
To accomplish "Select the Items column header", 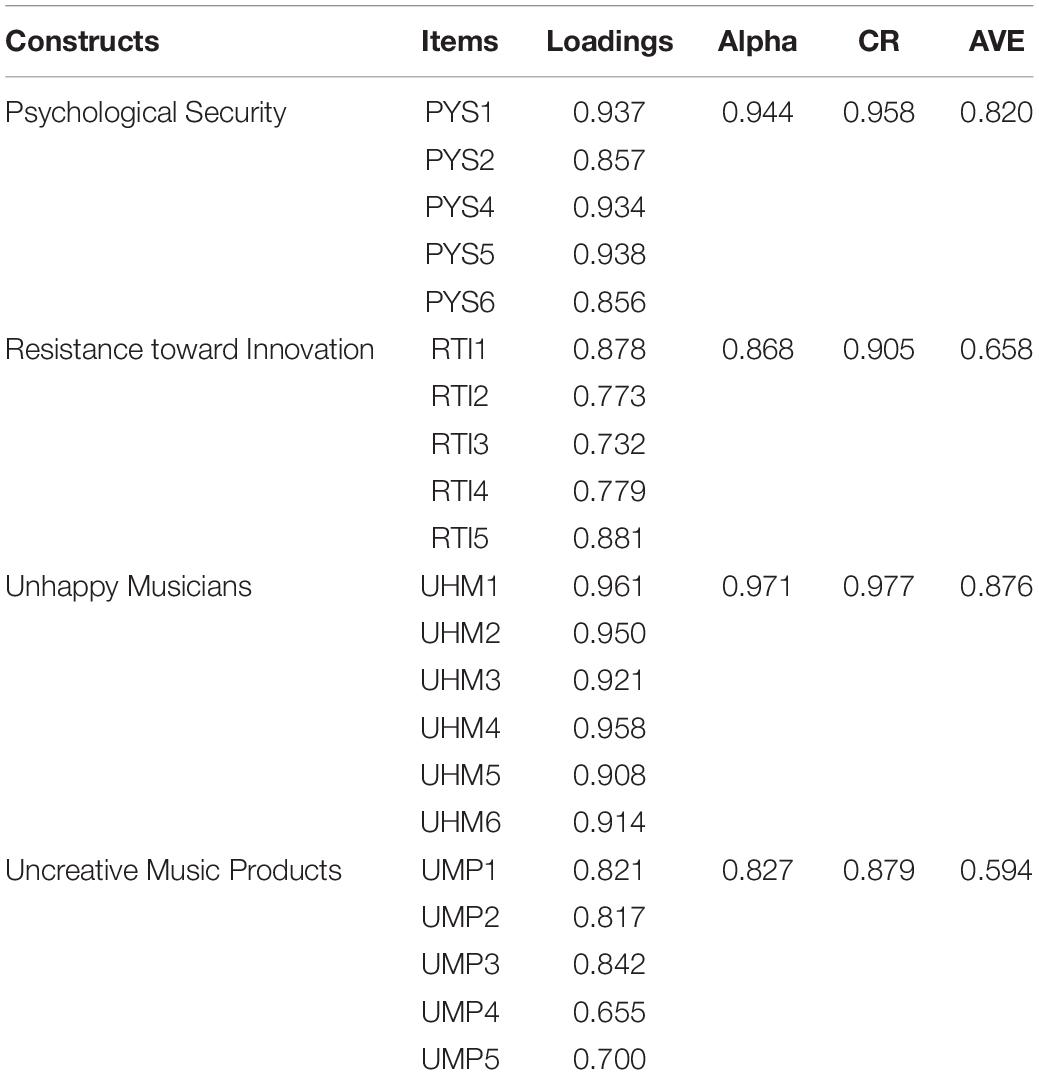I will point(459,42).
